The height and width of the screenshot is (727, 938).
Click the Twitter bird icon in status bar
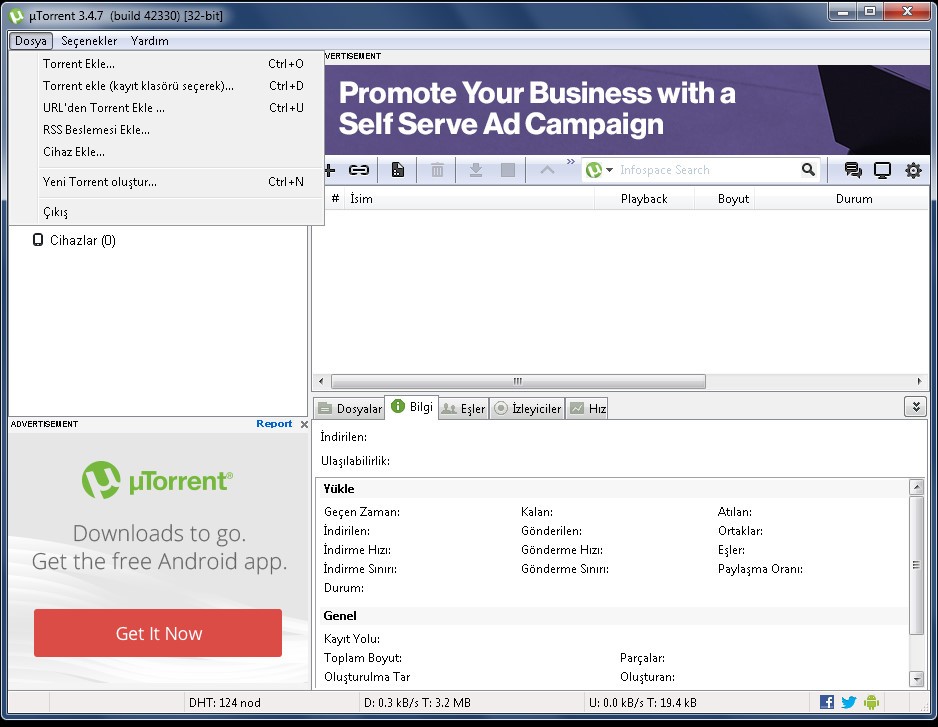[849, 702]
